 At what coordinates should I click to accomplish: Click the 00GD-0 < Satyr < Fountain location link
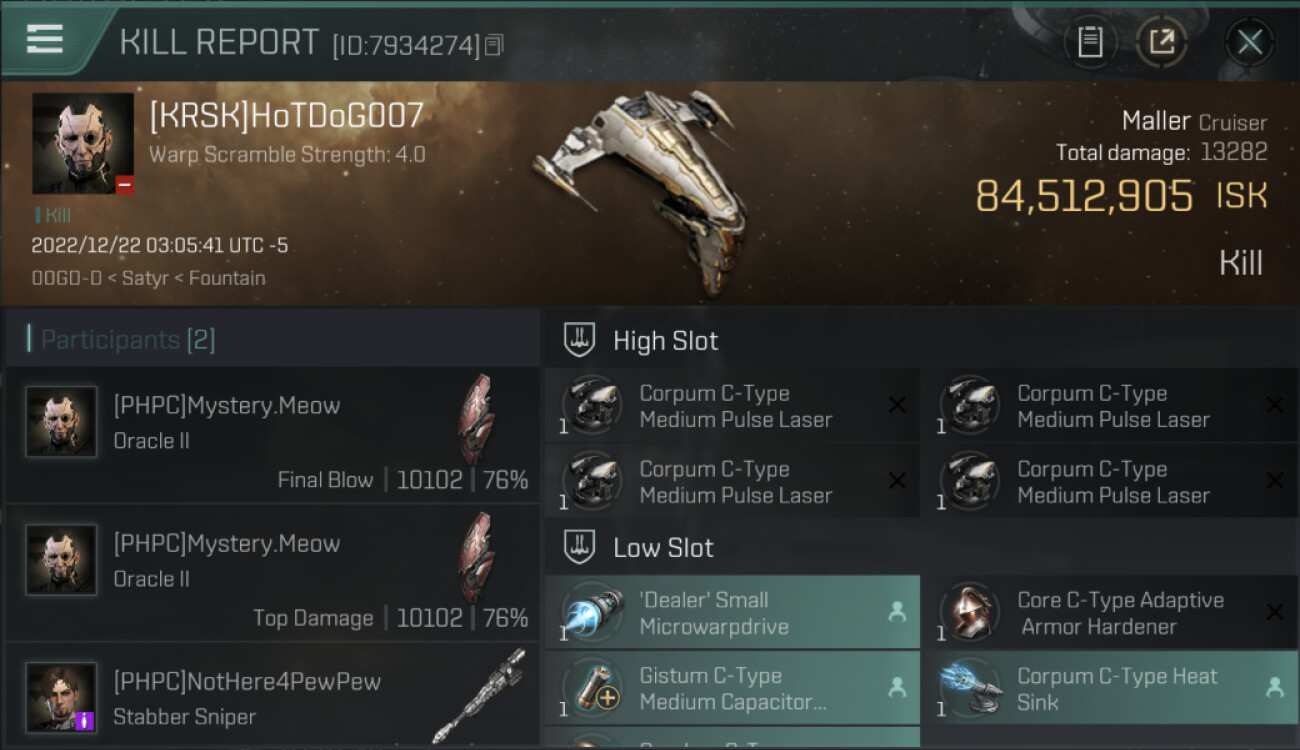[x=148, y=278]
